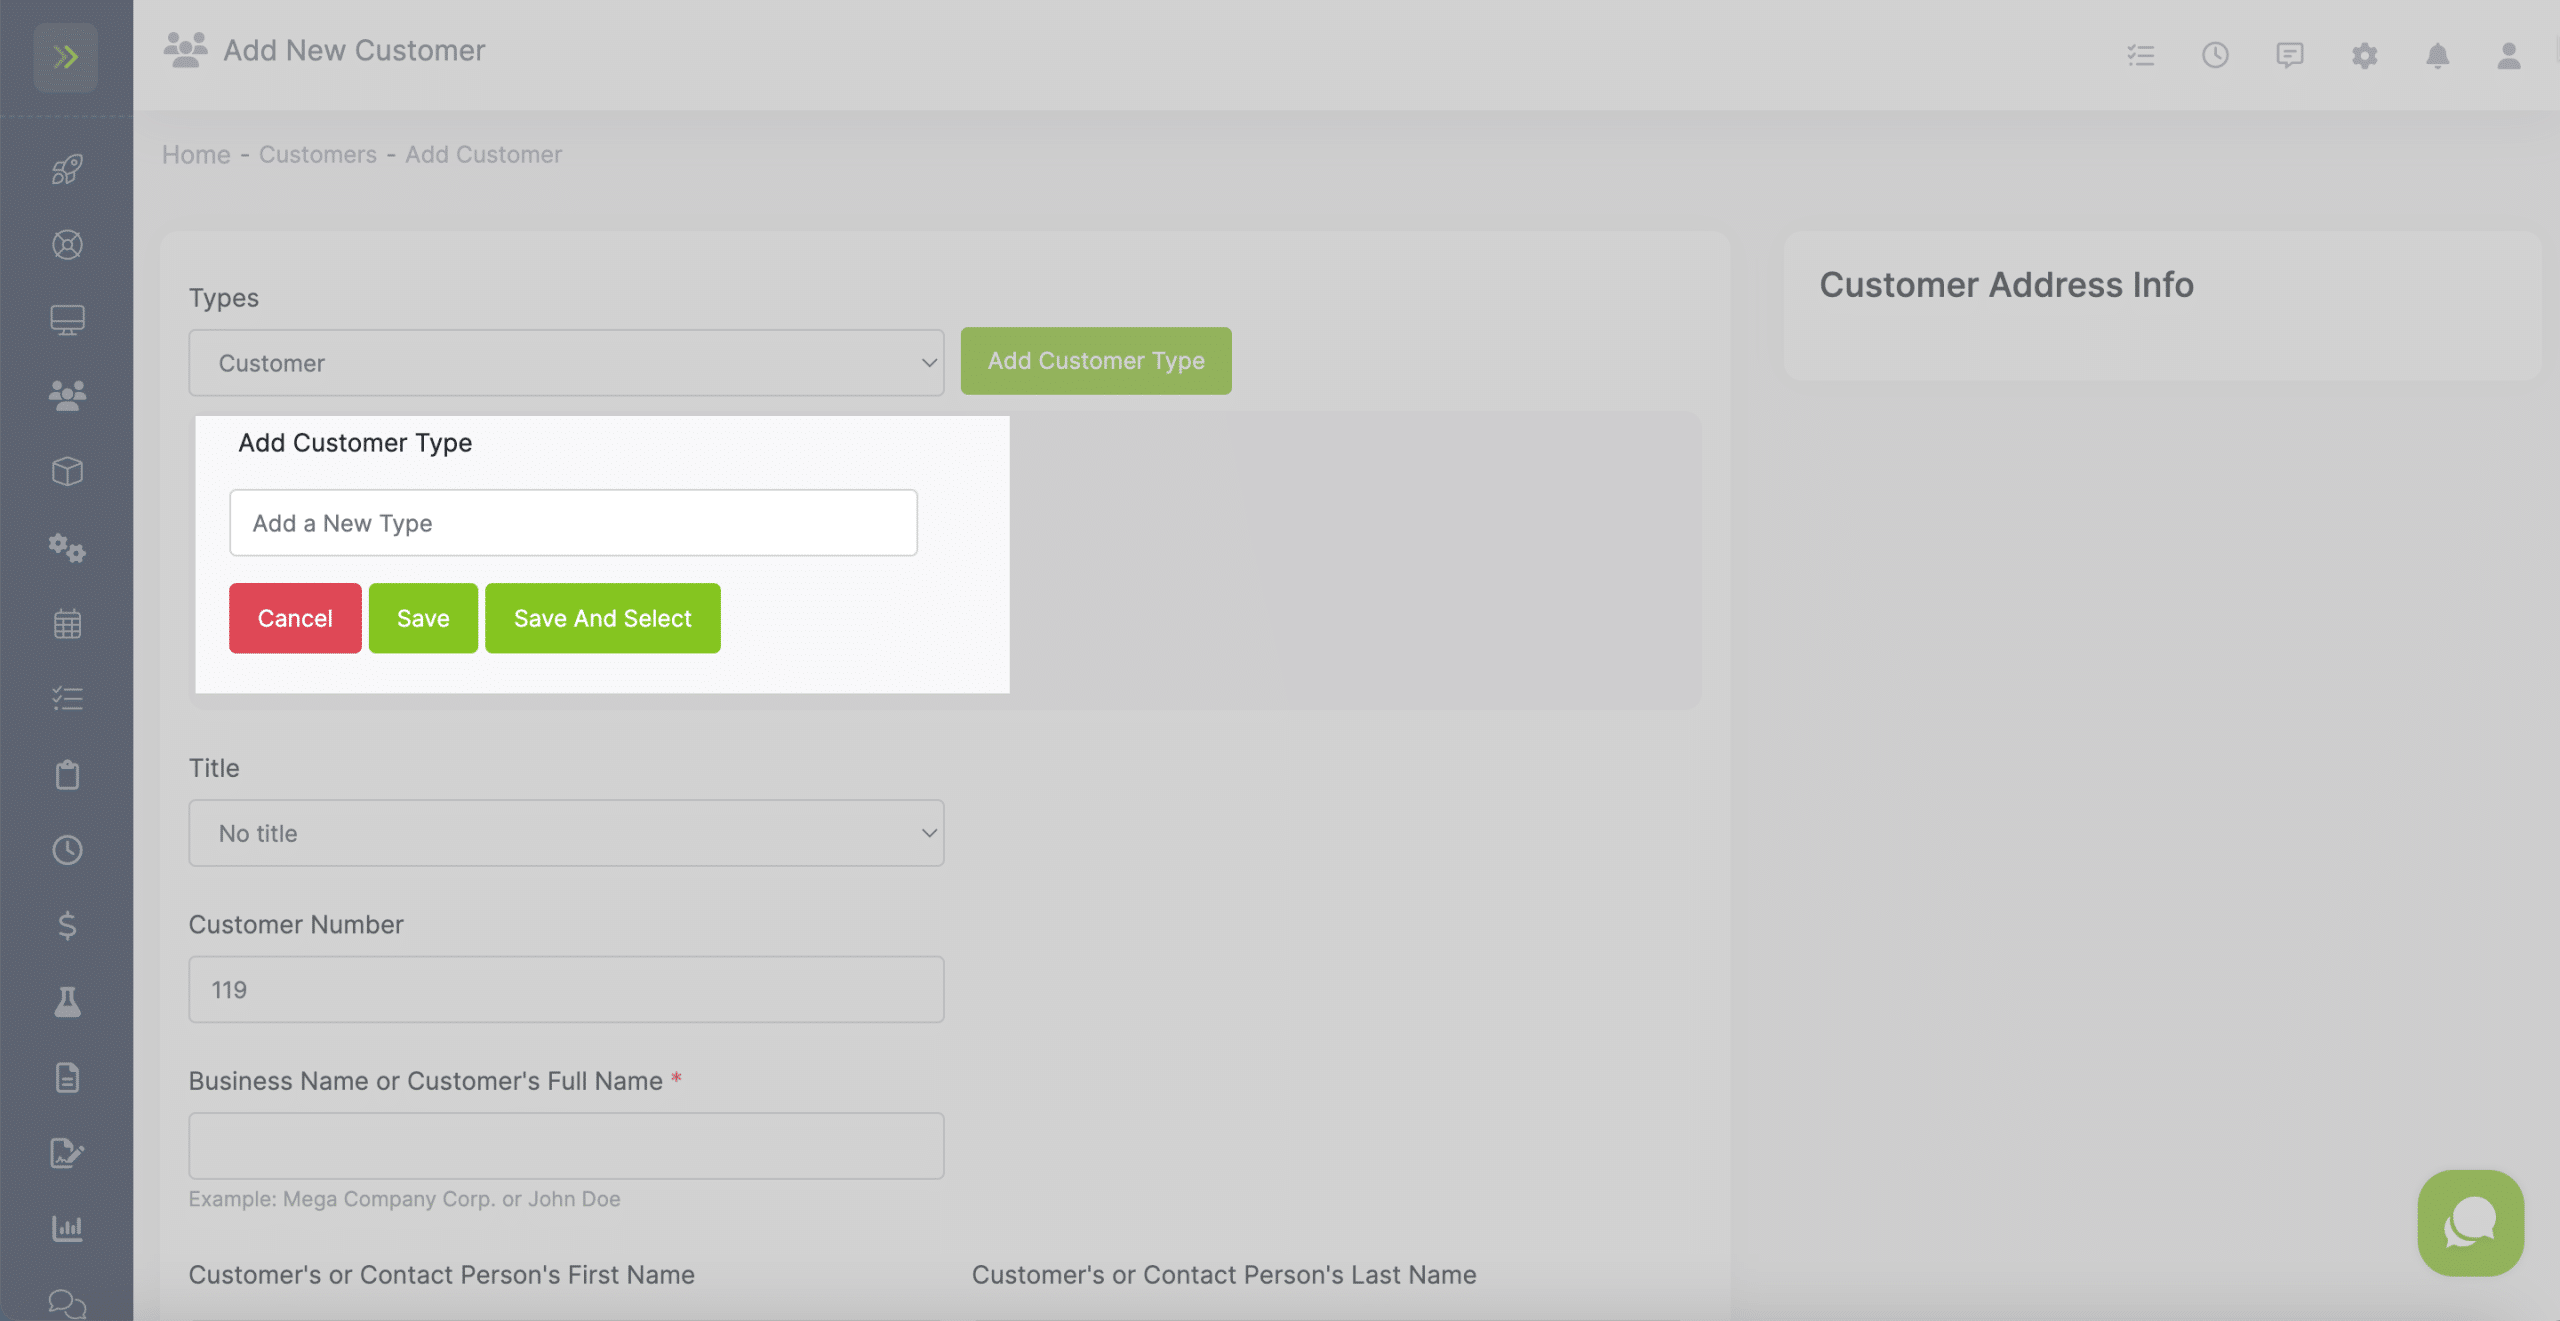This screenshot has height=1321, width=2560.
Task: Cancel adding a customer type
Action: click(x=295, y=618)
